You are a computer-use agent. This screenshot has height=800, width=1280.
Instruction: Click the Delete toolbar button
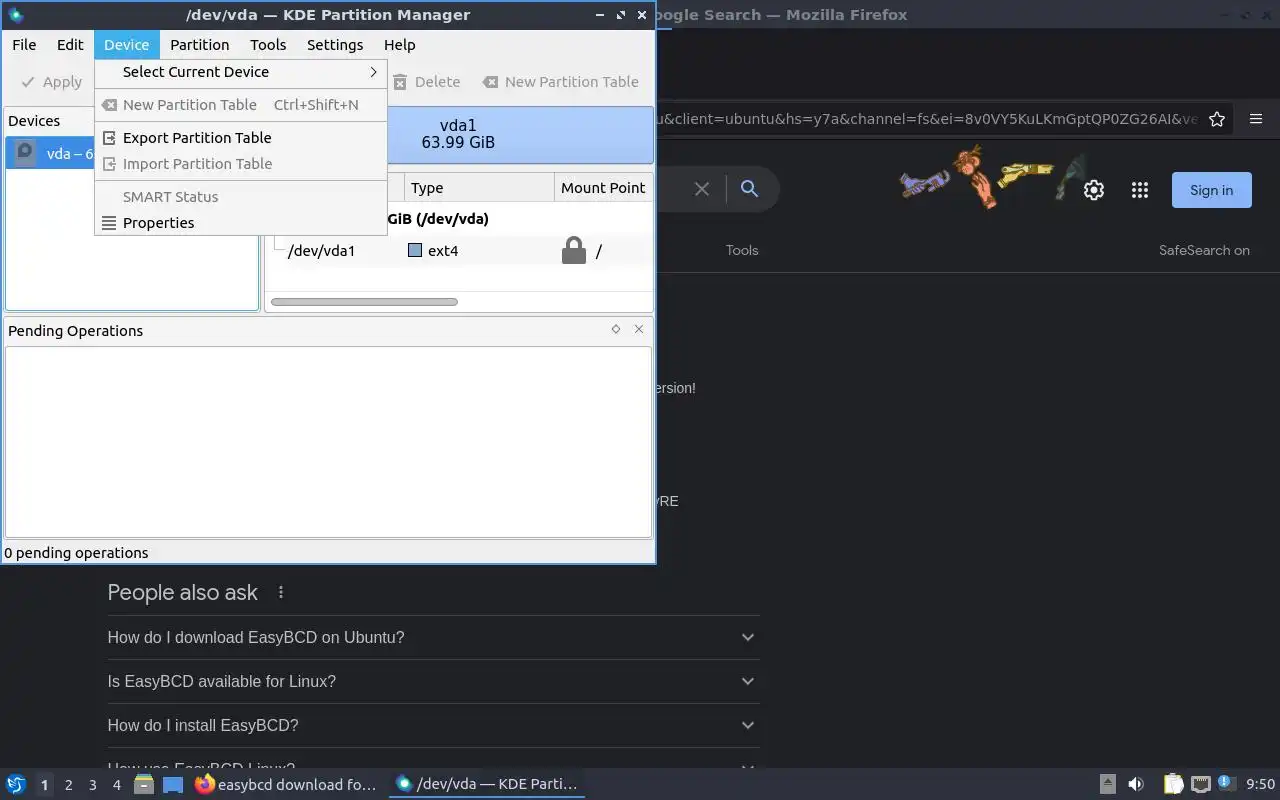[x=426, y=82]
